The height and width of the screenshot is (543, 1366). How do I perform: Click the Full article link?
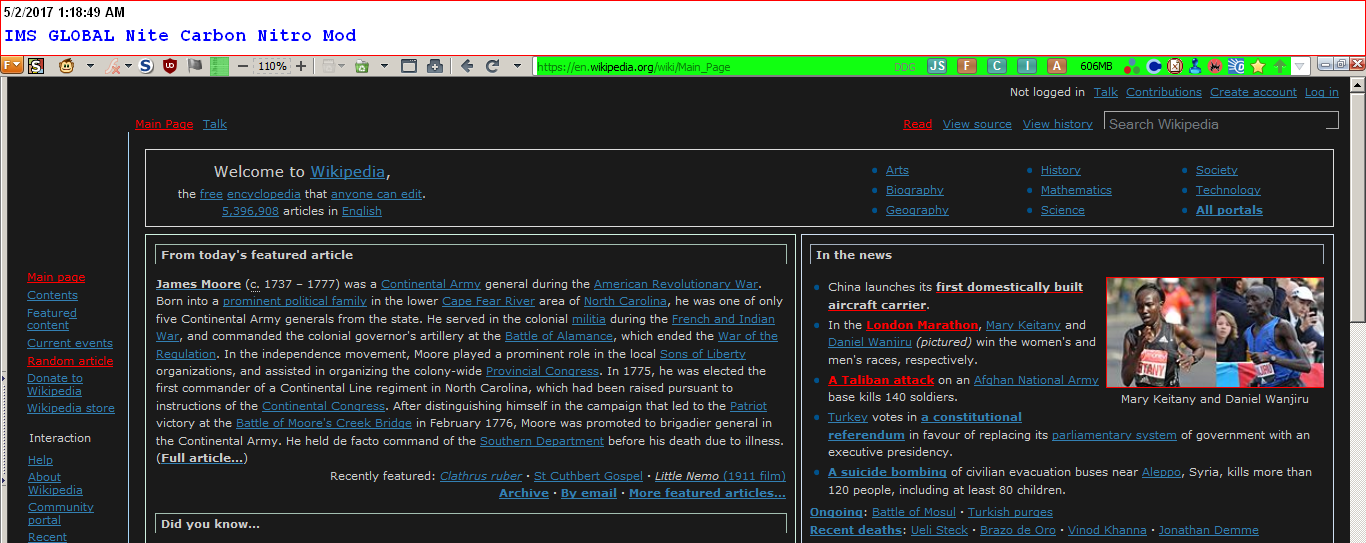click(x=202, y=458)
